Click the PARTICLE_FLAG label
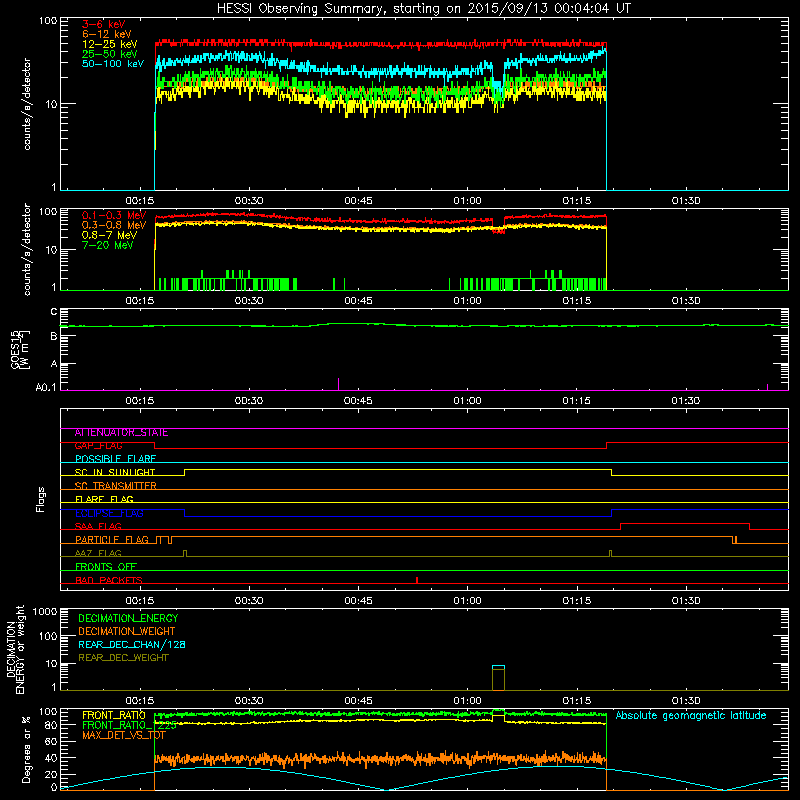The height and width of the screenshot is (800, 800). (112, 540)
